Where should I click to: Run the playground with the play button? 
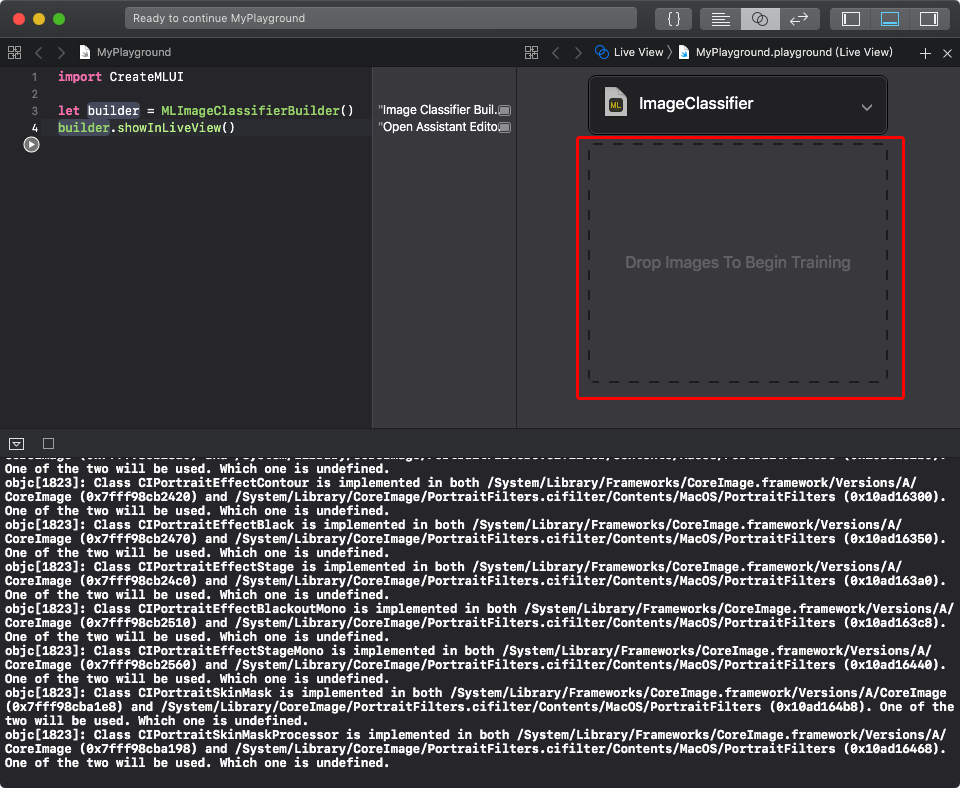[x=31, y=144]
